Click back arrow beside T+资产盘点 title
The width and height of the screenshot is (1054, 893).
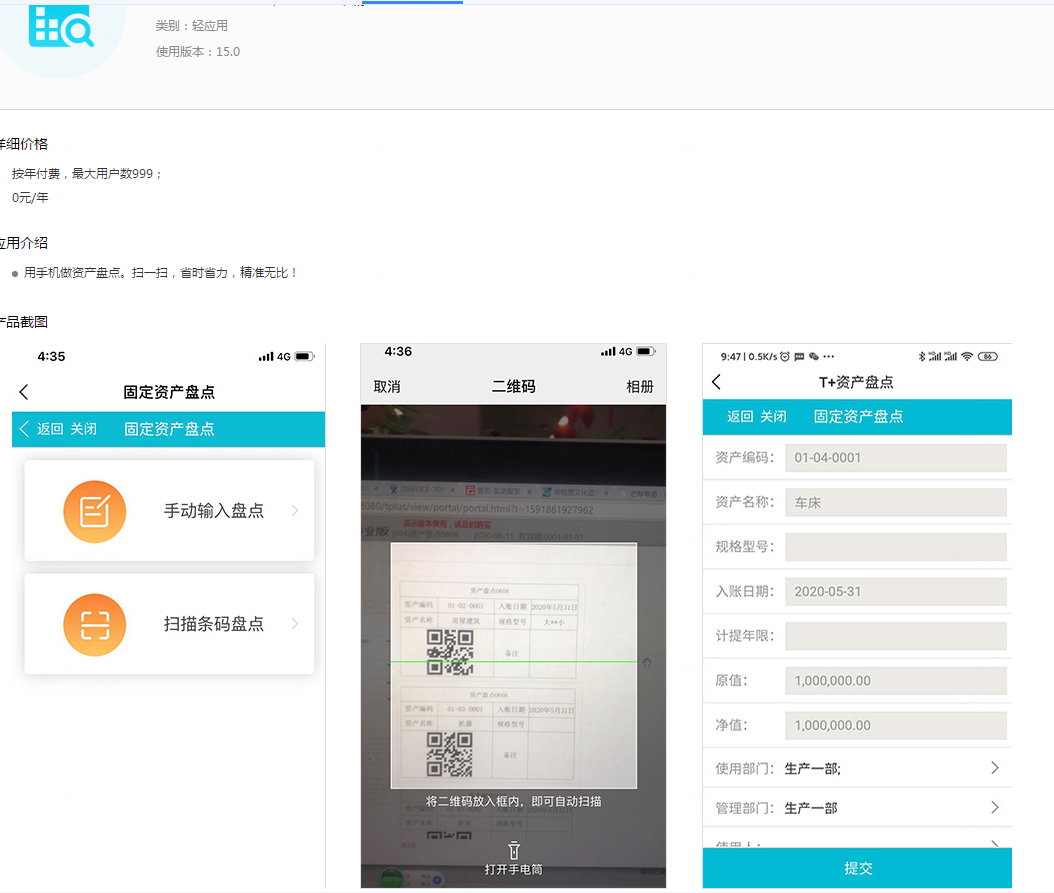coord(717,382)
